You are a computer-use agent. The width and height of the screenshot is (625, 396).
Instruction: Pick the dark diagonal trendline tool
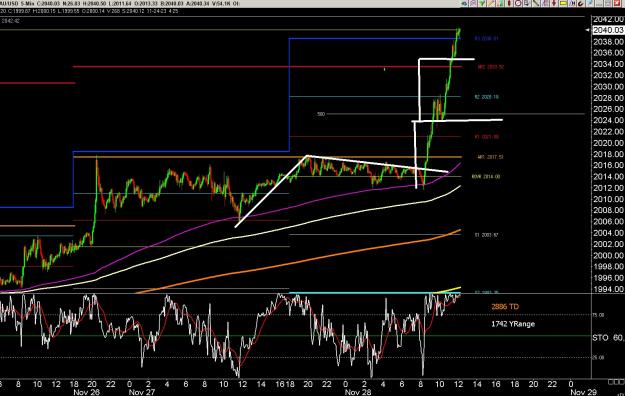[x=536, y=4]
